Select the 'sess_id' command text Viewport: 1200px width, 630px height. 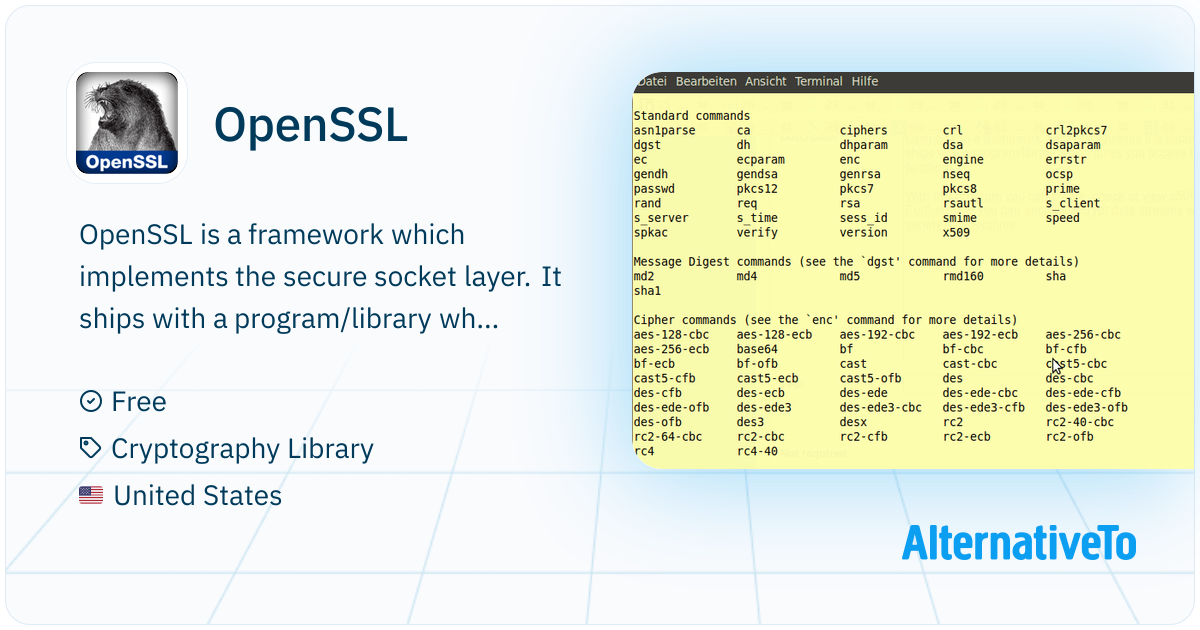tap(864, 218)
